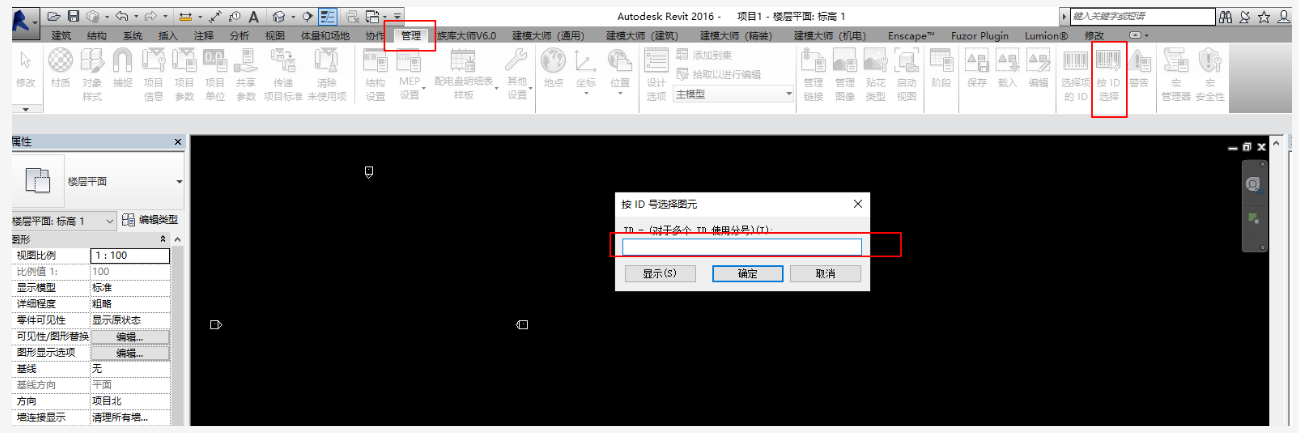Viewport: 1299px width, 433px height.
Task: Click the 警告 (Warnings) icon
Action: coord(1139,70)
